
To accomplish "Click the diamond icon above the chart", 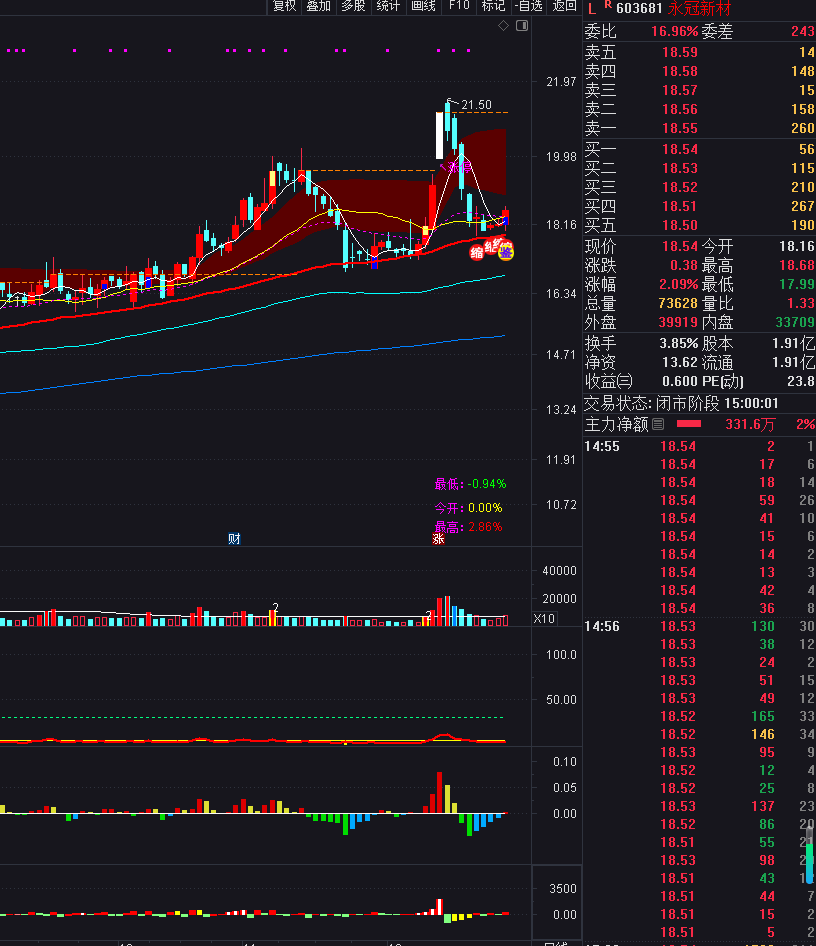I will (x=503, y=27).
